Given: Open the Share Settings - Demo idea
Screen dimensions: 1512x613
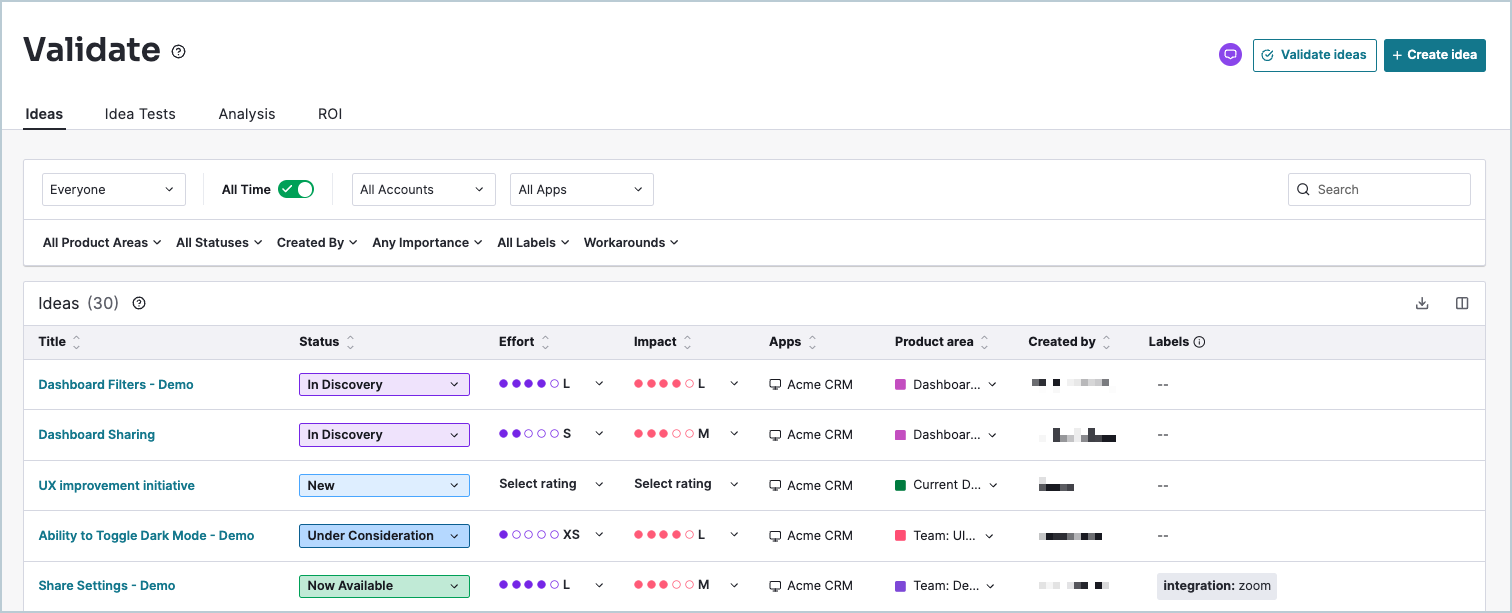Looking at the screenshot, I should (107, 586).
